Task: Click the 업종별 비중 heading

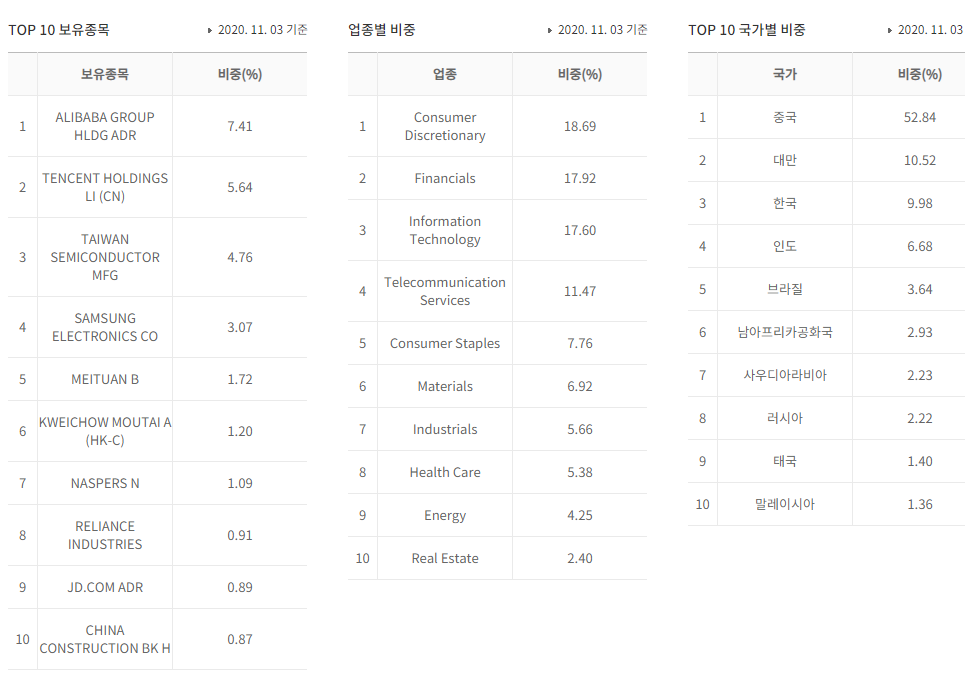Action: (382, 30)
